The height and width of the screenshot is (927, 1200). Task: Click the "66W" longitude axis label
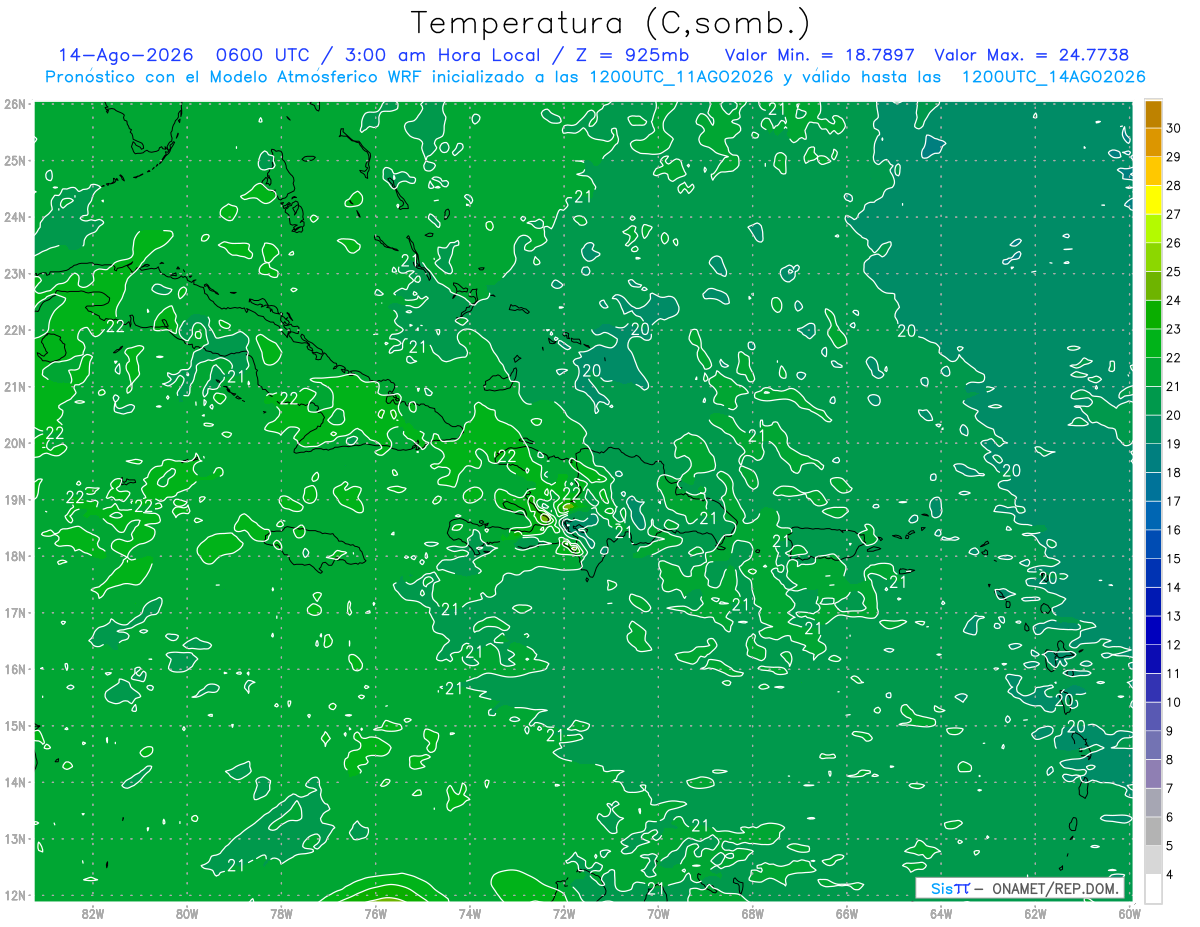847,915
